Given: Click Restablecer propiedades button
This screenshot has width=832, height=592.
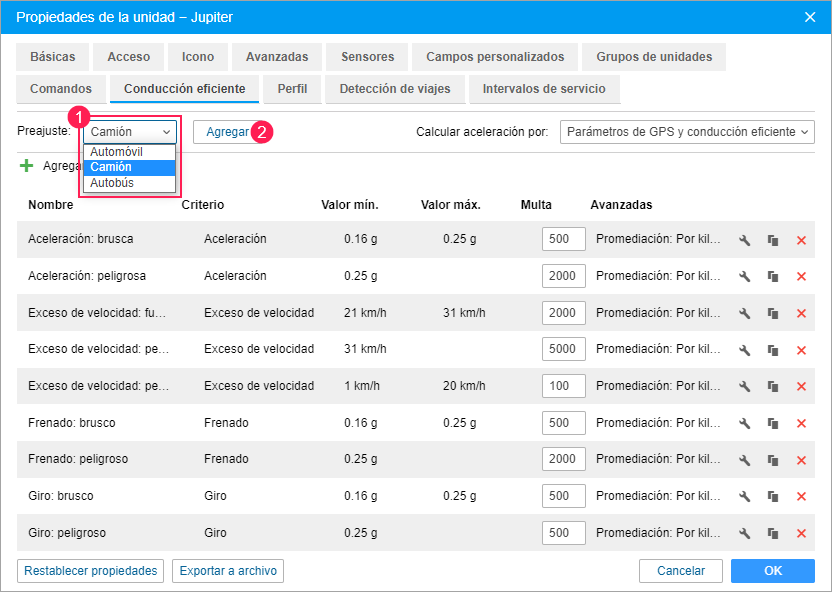Looking at the screenshot, I should point(91,571).
